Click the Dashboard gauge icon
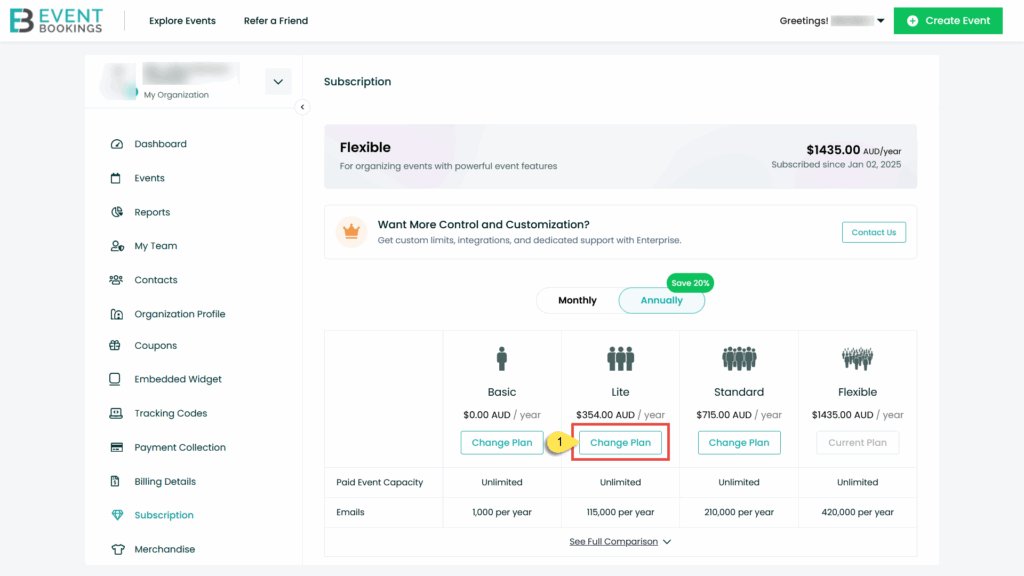The width and height of the screenshot is (1024, 576). click(116, 144)
